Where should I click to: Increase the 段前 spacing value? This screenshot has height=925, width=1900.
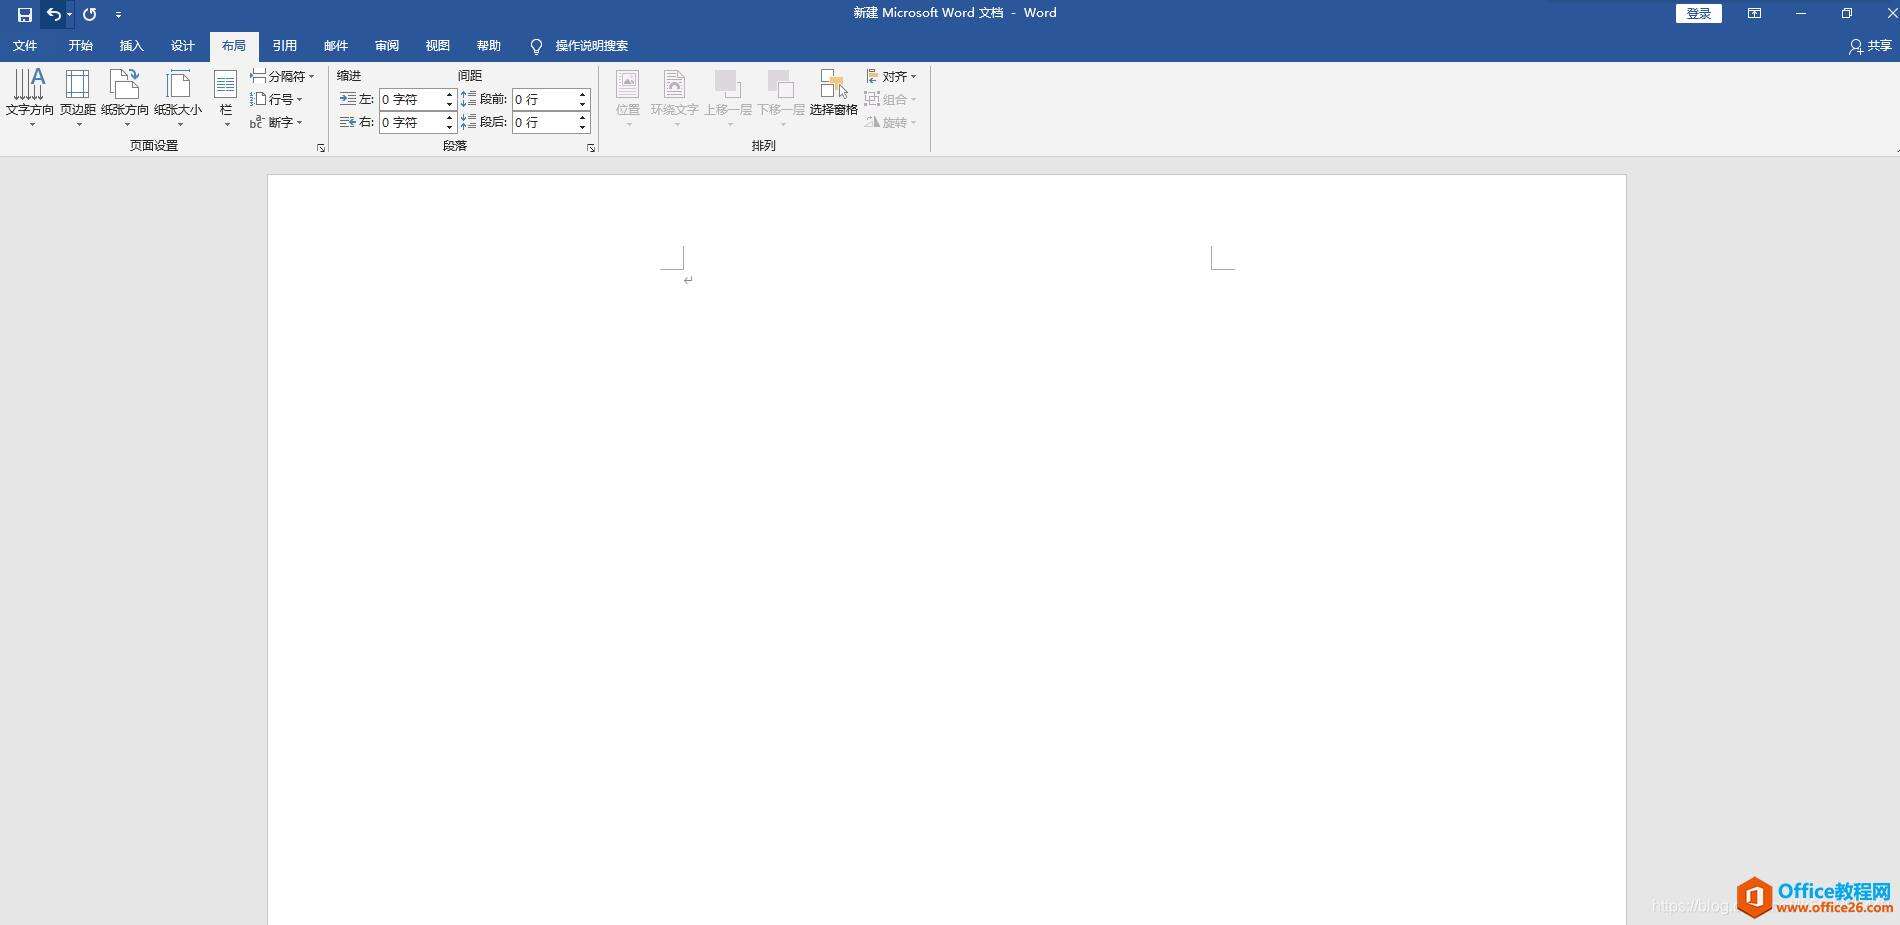pos(583,94)
